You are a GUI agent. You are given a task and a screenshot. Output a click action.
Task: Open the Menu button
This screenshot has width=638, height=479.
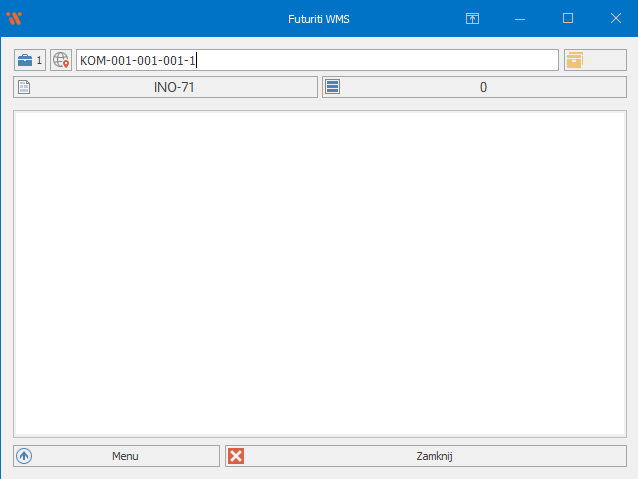[125, 456]
